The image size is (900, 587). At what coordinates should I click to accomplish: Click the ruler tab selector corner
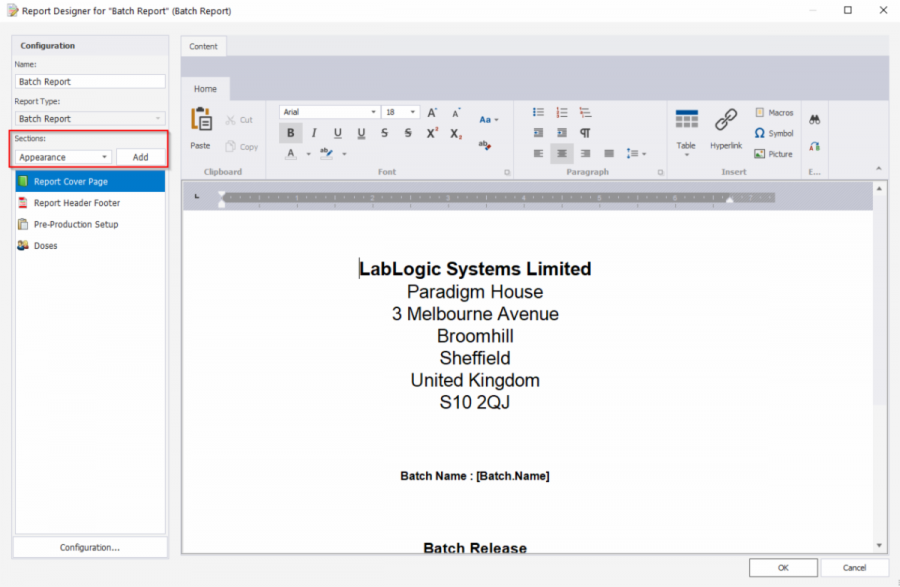[197, 197]
